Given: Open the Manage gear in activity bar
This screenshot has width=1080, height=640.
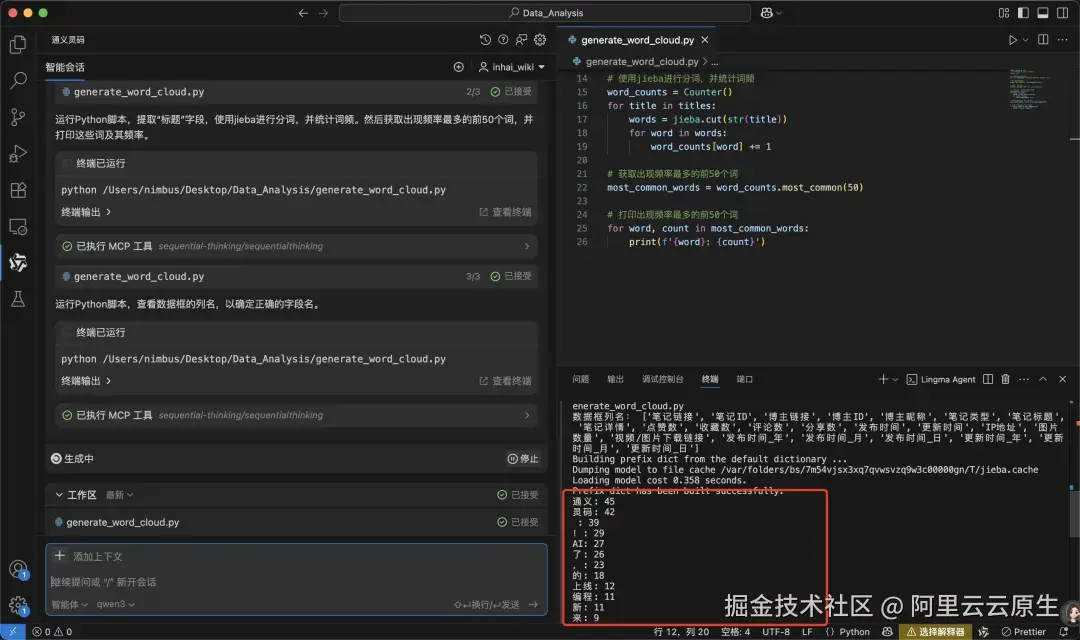Looking at the screenshot, I should pos(18,606).
